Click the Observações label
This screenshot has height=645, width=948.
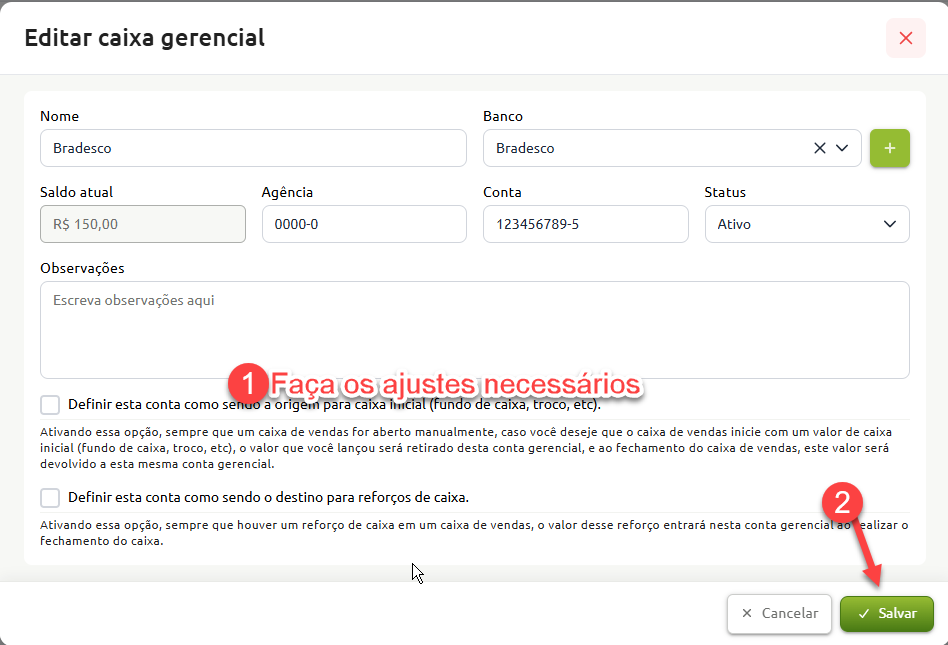point(82,268)
